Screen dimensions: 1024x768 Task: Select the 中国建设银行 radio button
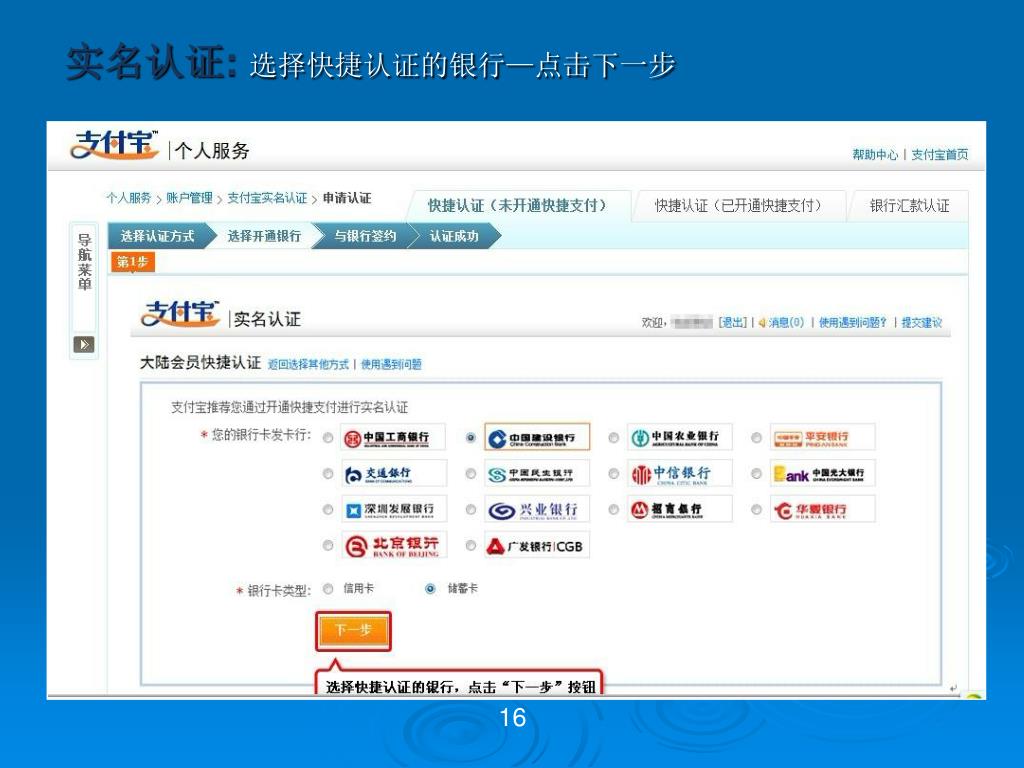471,438
